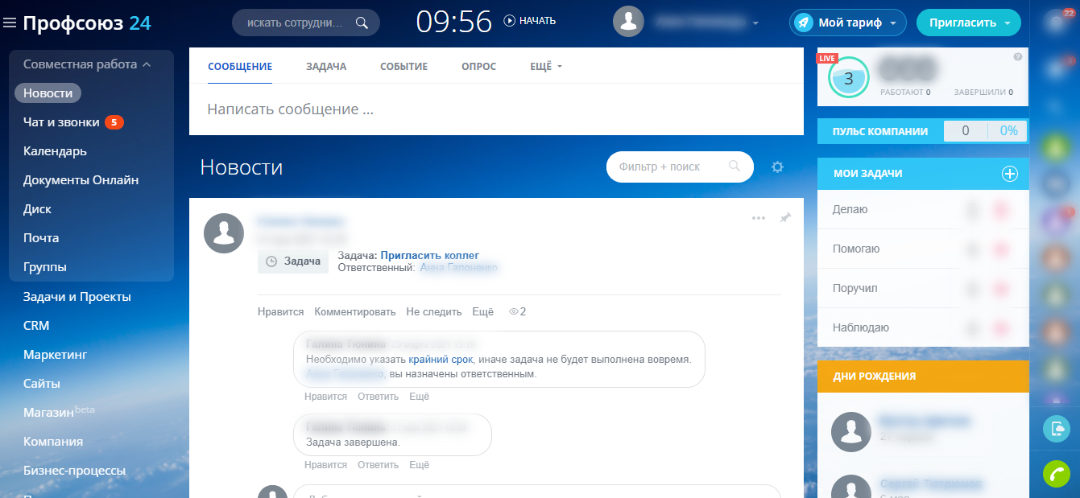Open the Поручил tasks row

coord(923,288)
